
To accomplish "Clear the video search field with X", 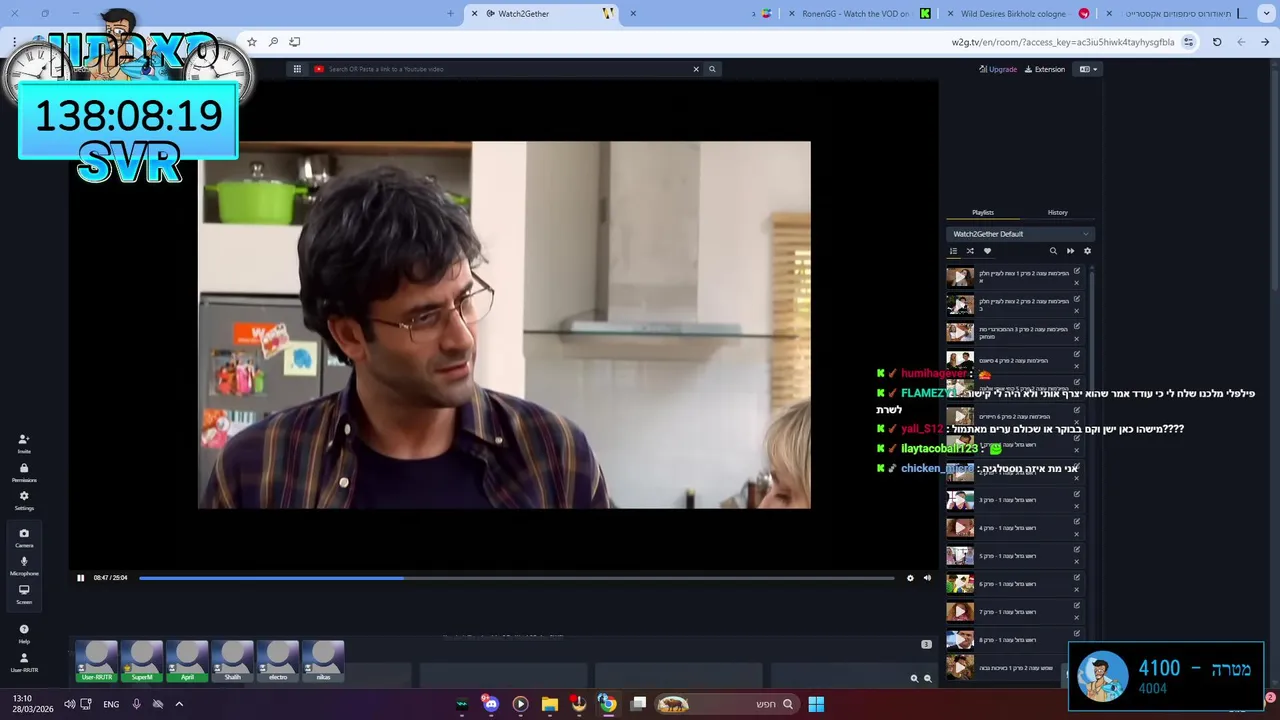I will pos(696,69).
